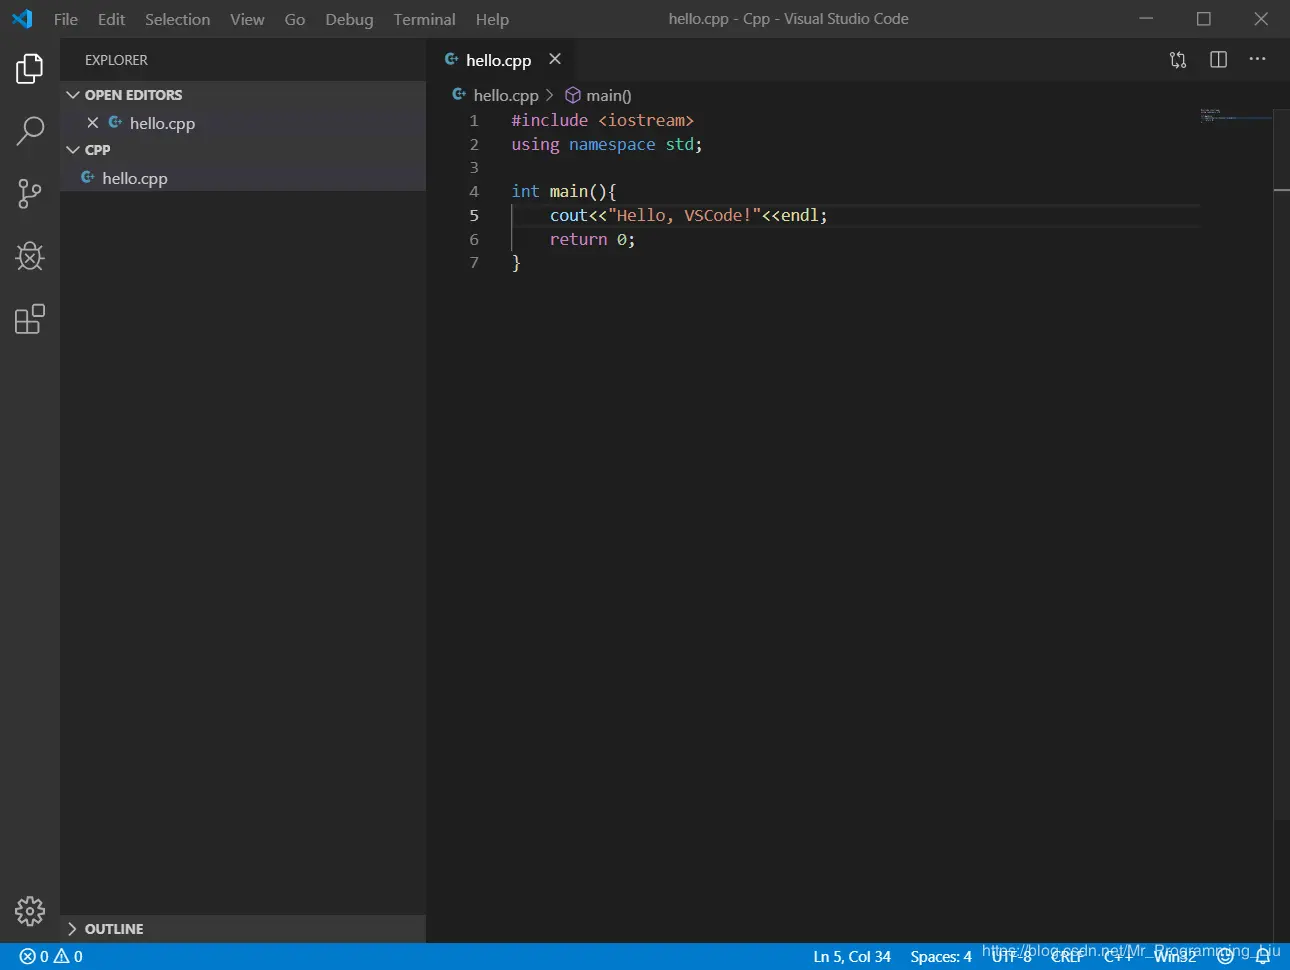This screenshot has width=1290, height=970.
Task: Minimize the Visual Studio Code window
Action: point(1146,19)
